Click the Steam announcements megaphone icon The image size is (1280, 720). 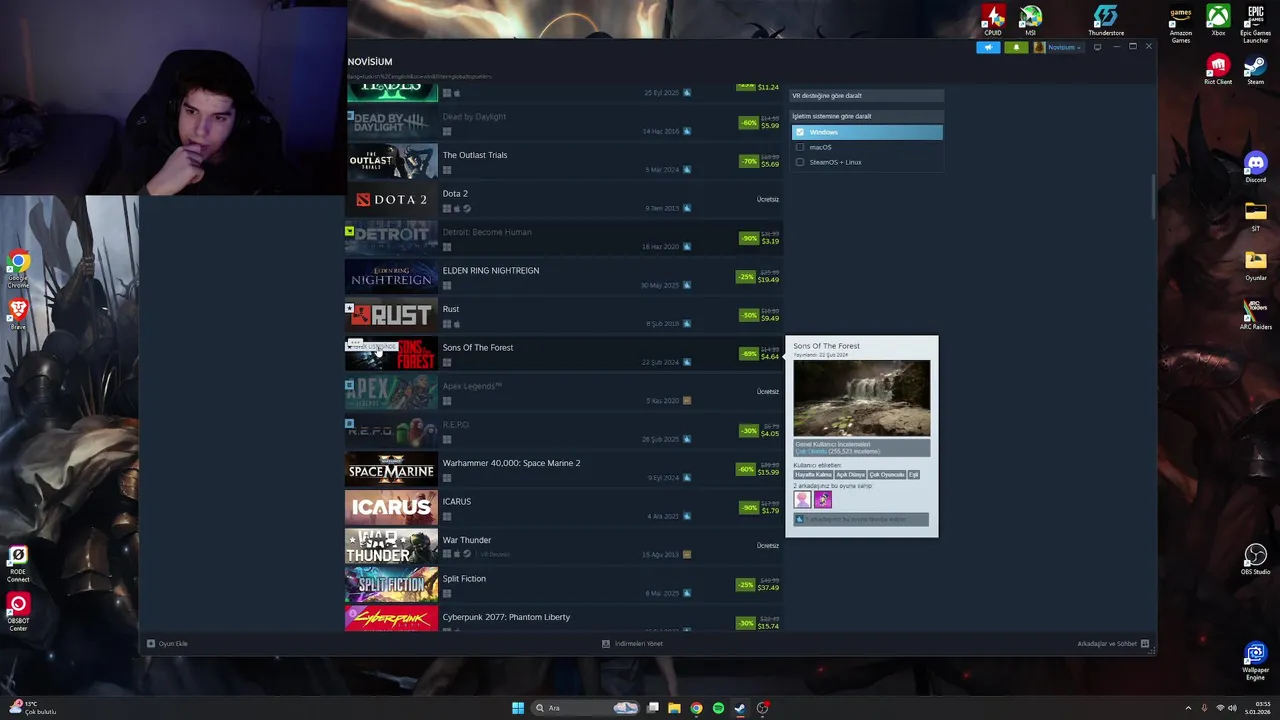(988, 47)
